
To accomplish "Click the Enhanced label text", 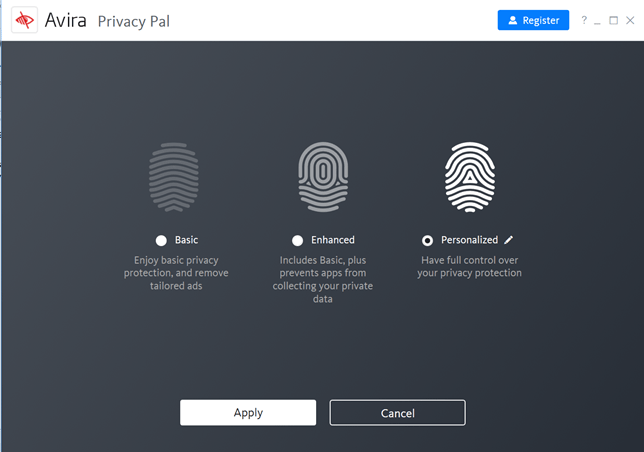I will point(333,240).
